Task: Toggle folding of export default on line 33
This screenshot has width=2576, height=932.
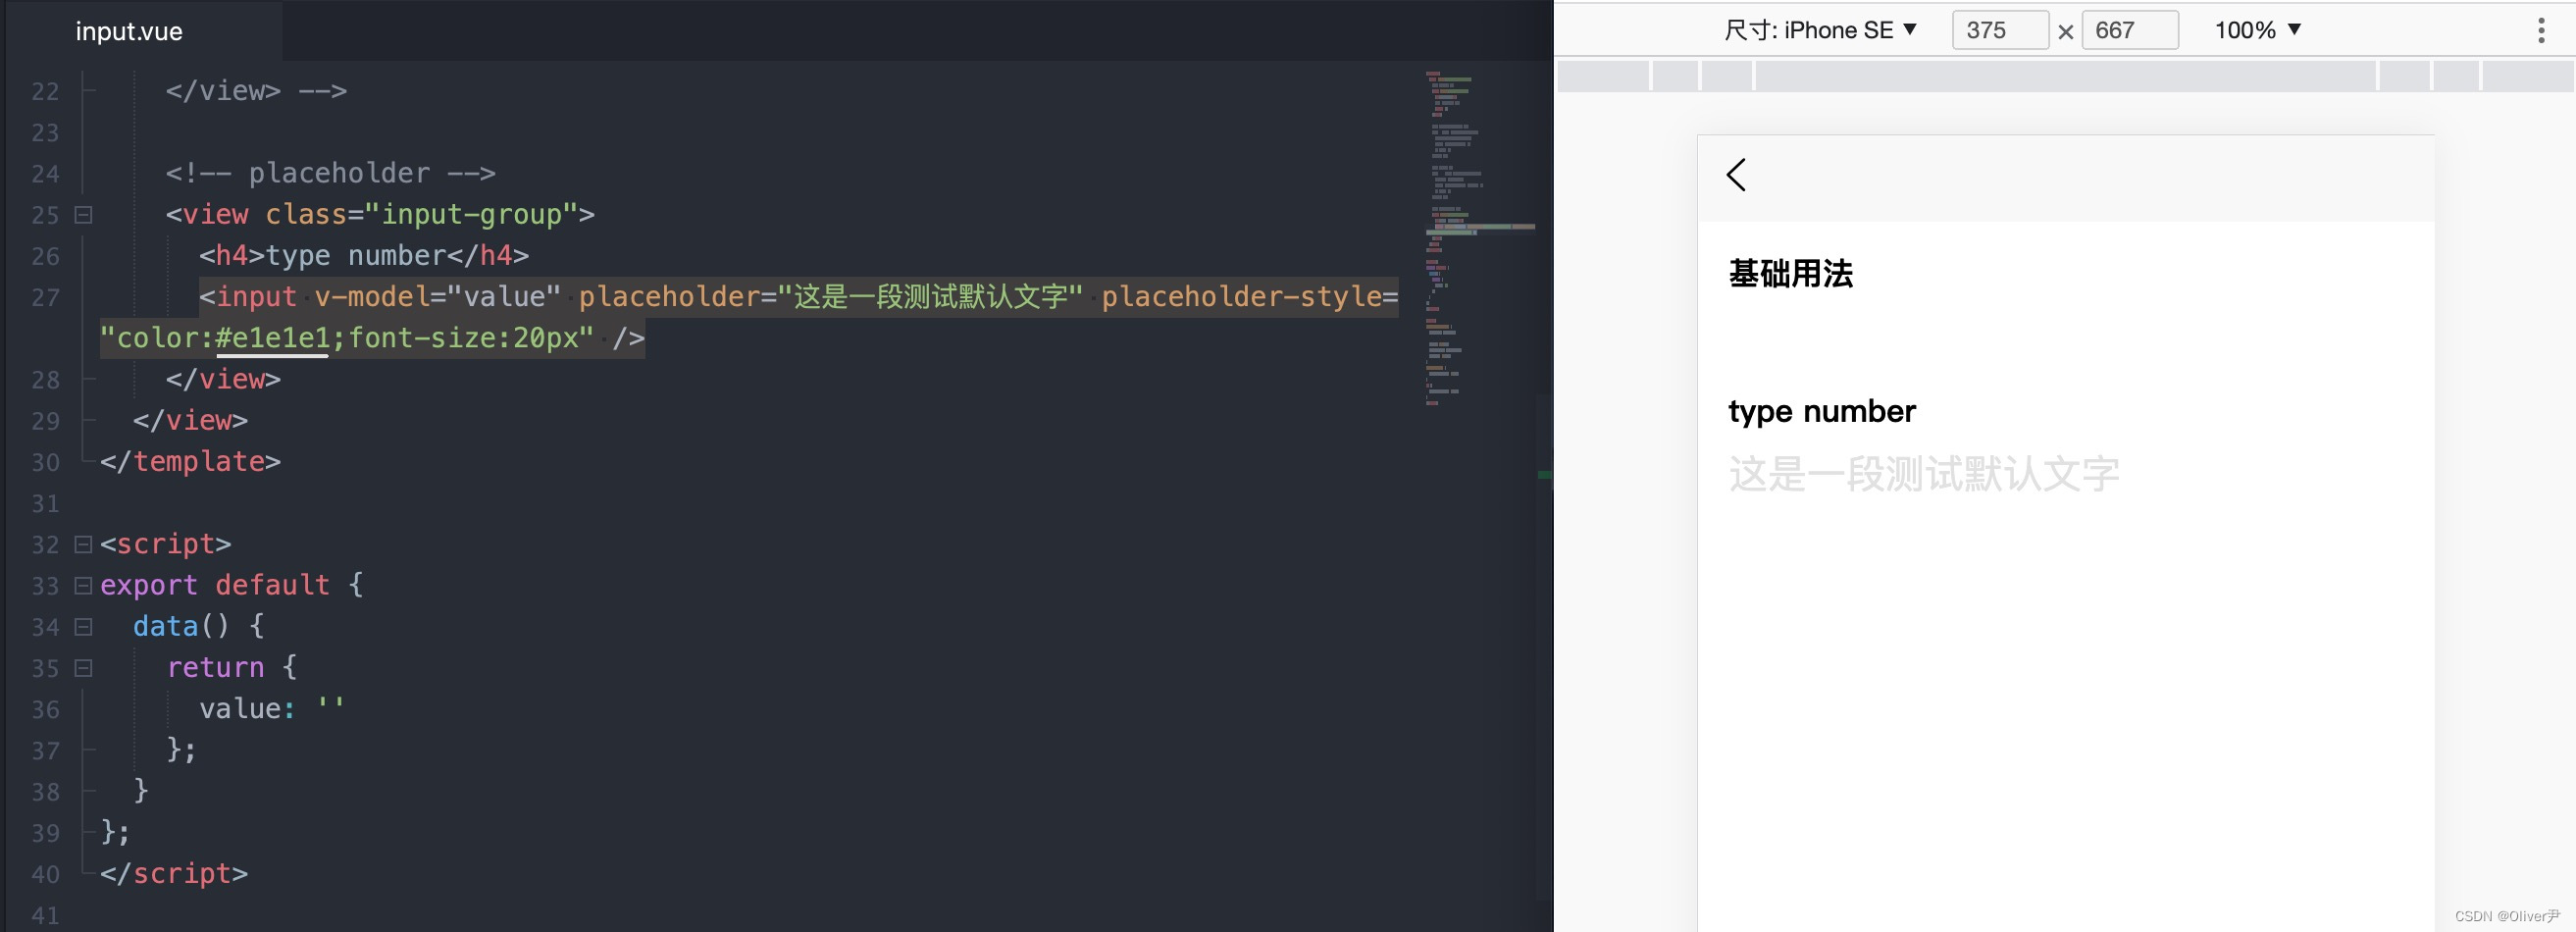Action: [83, 585]
